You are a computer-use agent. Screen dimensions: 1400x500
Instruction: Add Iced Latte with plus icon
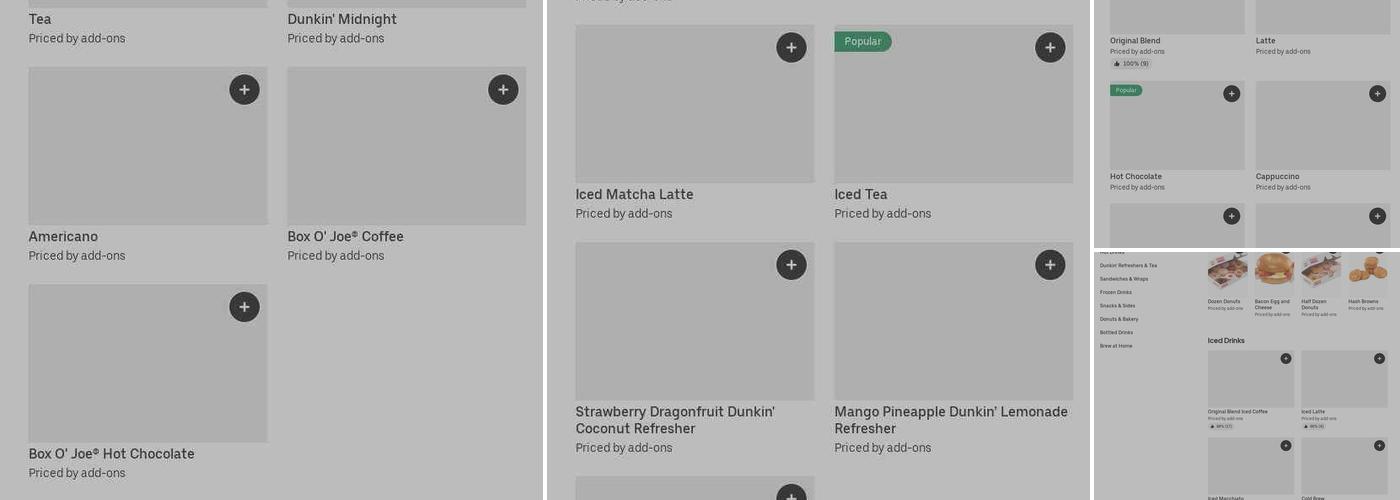(1379, 358)
